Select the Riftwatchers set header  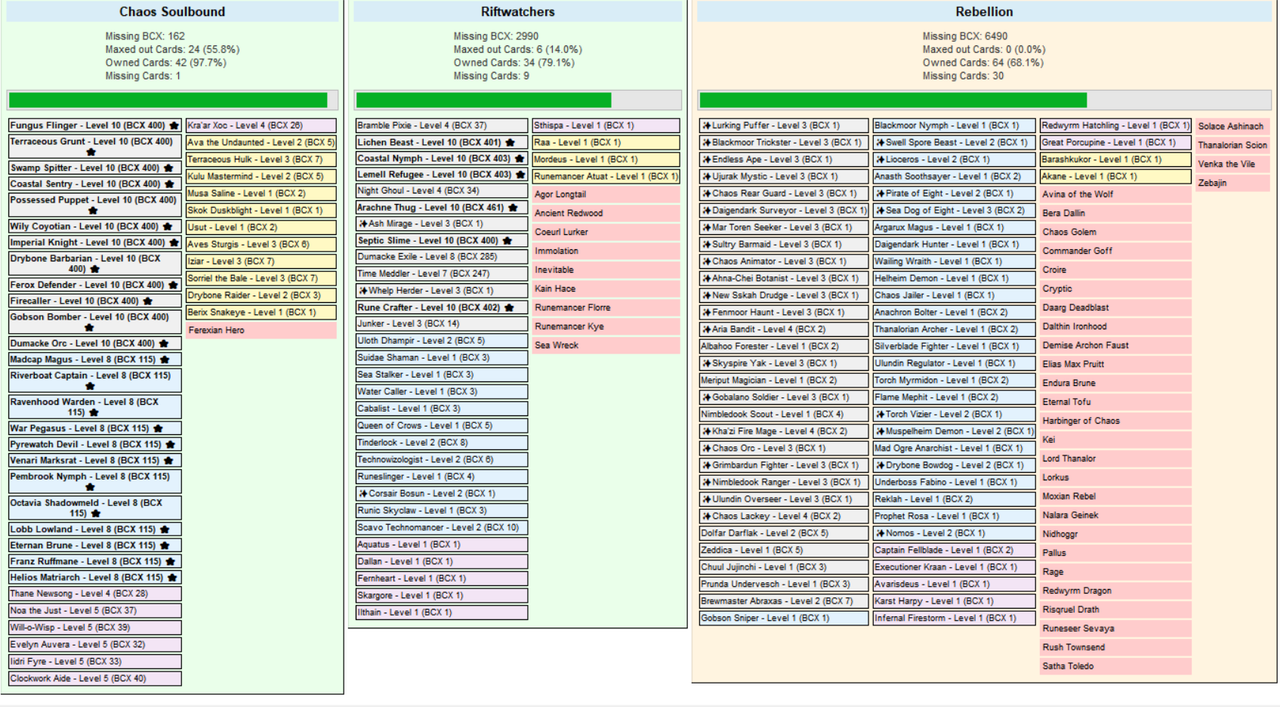coord(518,12)
